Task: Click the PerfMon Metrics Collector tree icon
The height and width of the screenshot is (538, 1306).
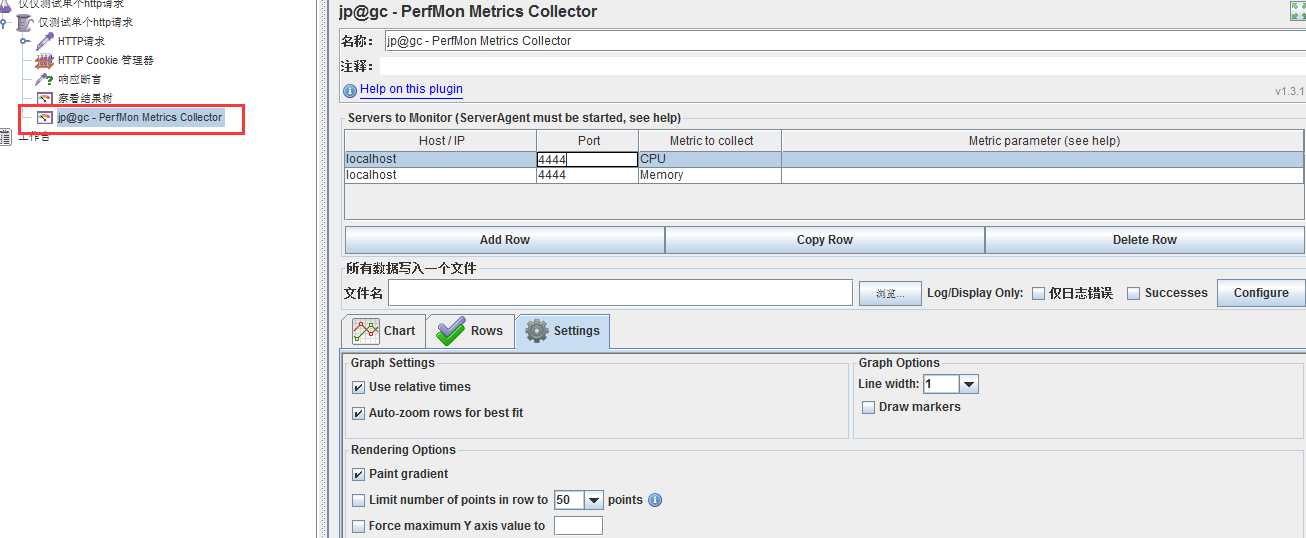Action: (x=45, y=117)
